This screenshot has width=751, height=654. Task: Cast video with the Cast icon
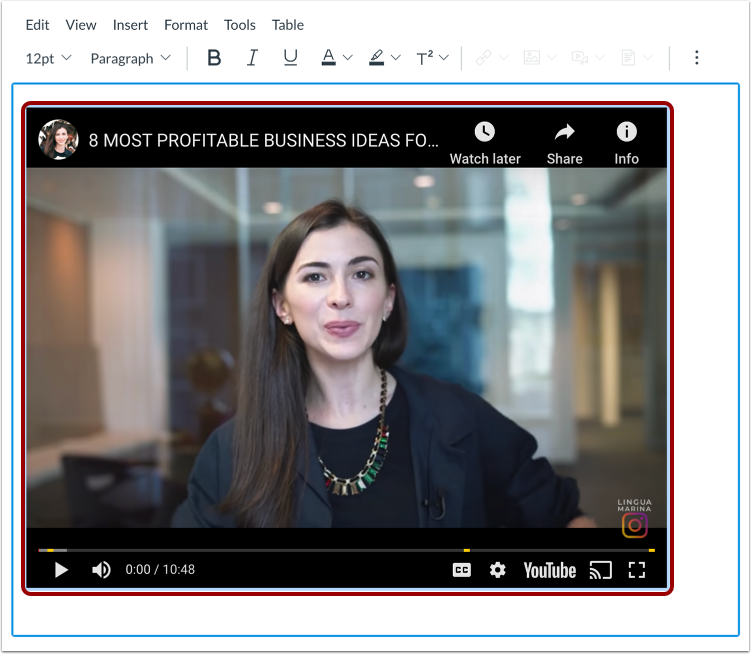click(601, 570)
